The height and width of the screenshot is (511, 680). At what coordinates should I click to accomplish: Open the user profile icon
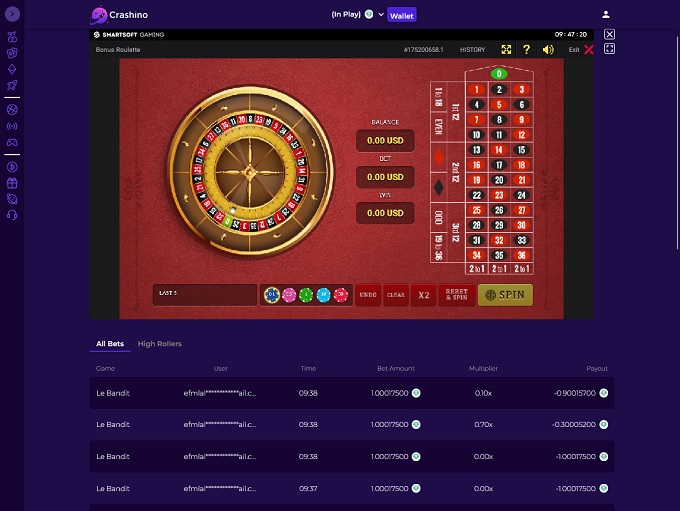click(x=606, y=15)
